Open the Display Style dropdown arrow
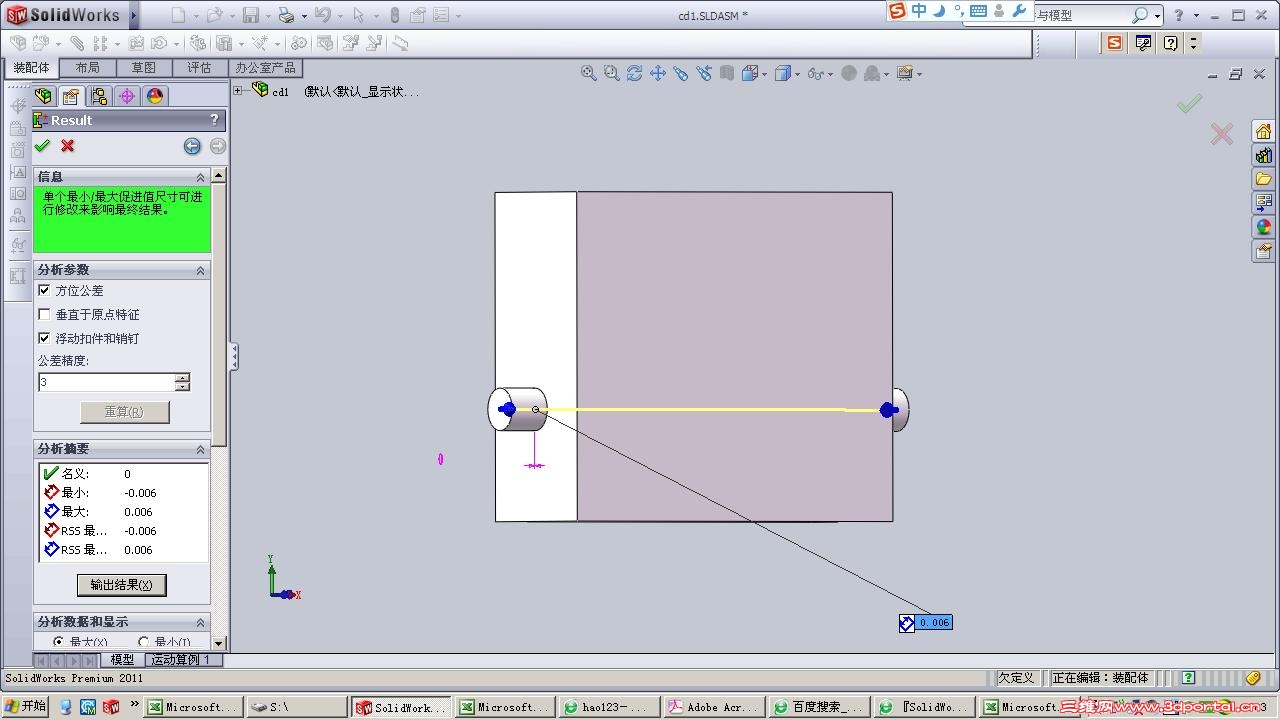 (798, 74)
